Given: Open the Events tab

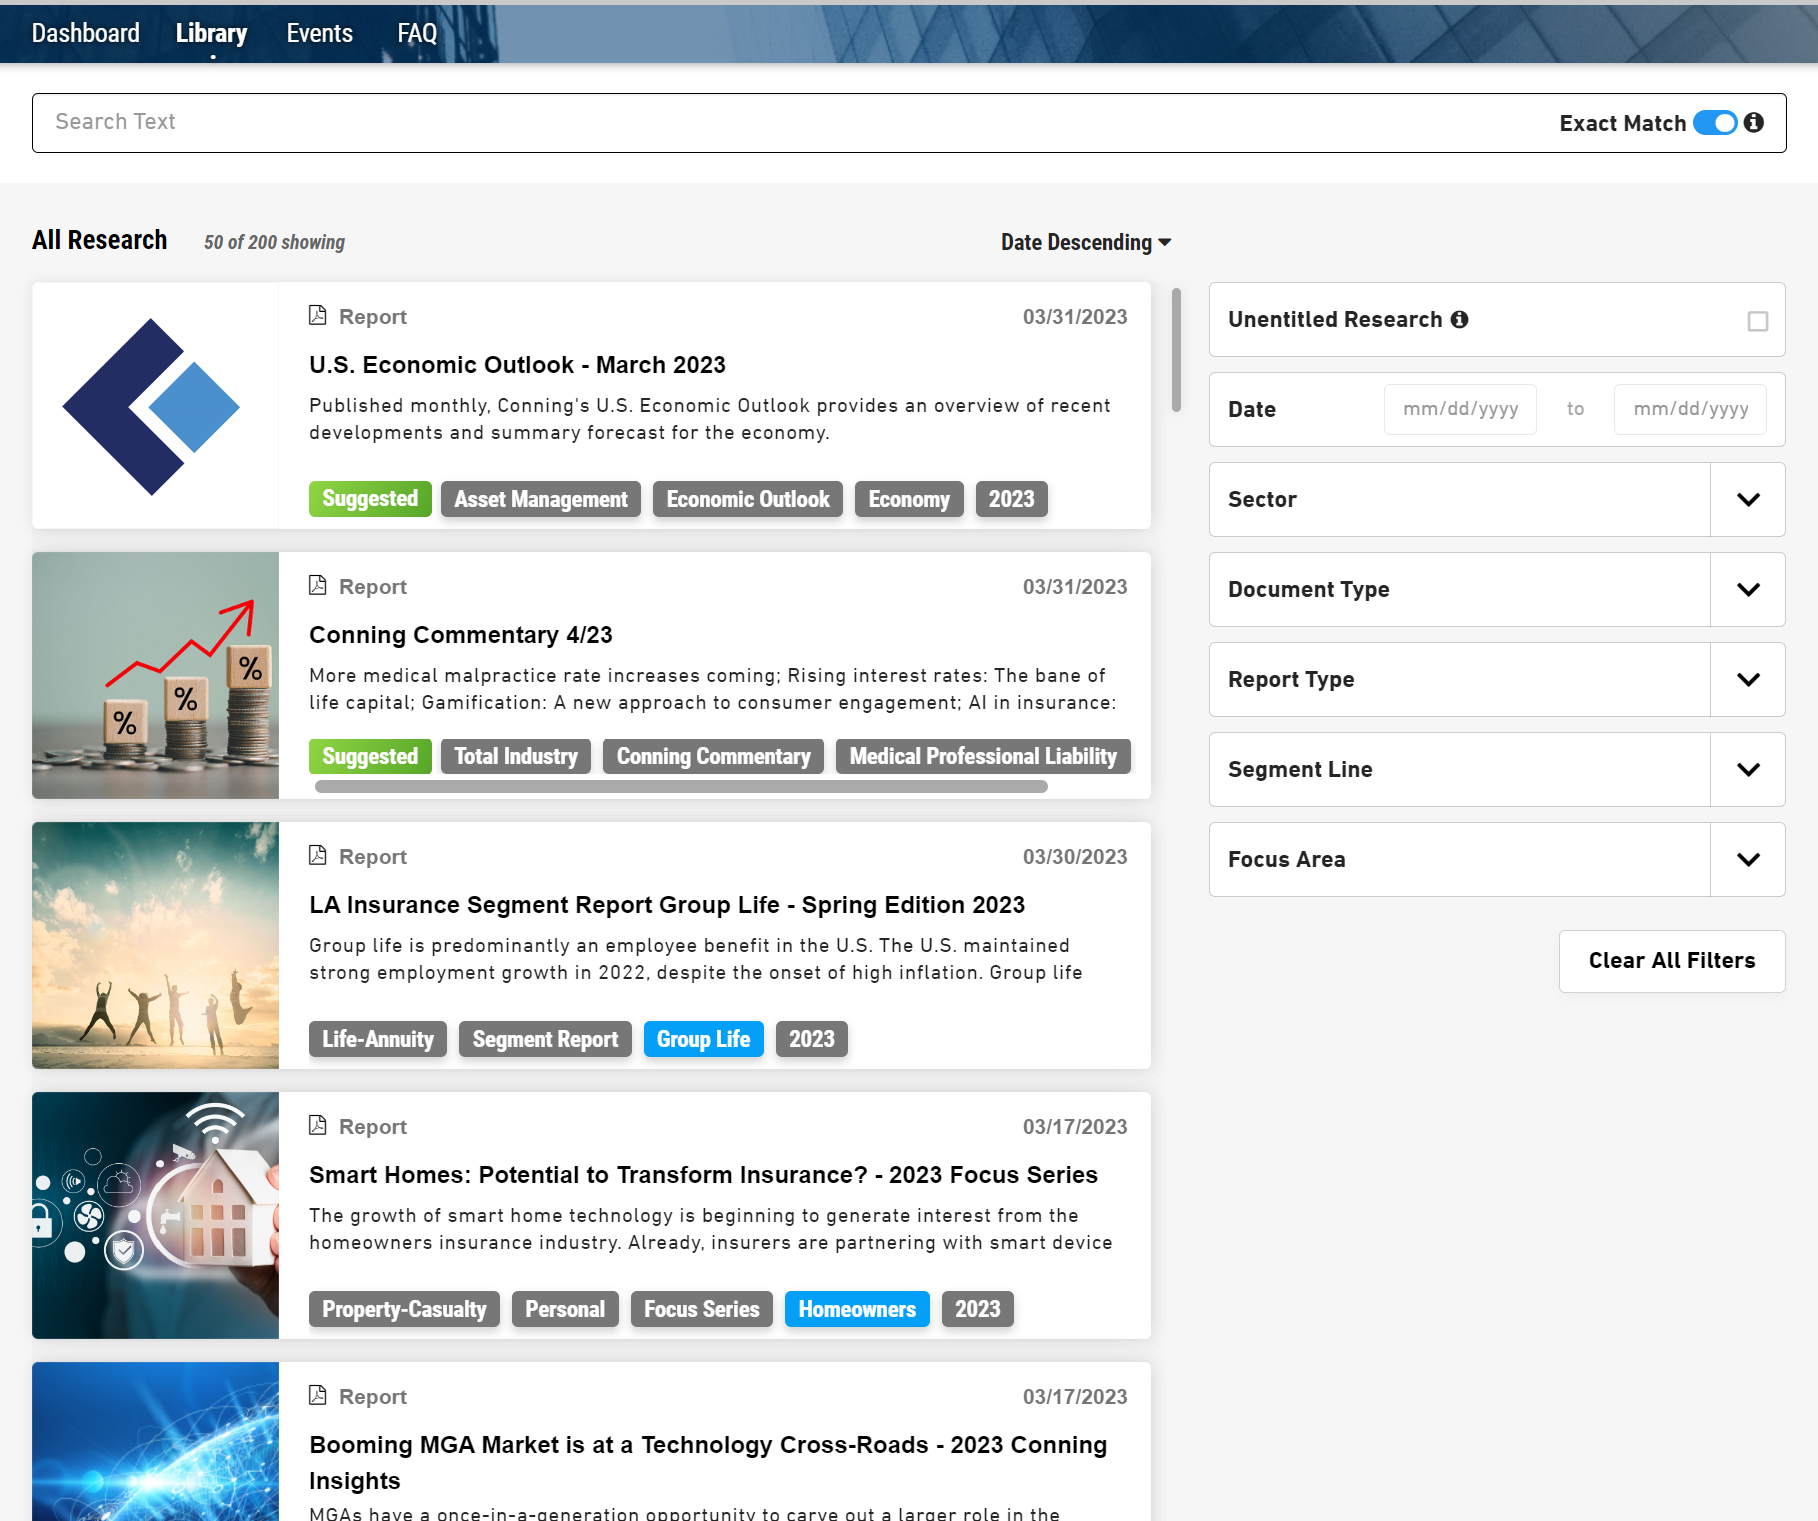Looking at the screenshot, I should (319, 33).
